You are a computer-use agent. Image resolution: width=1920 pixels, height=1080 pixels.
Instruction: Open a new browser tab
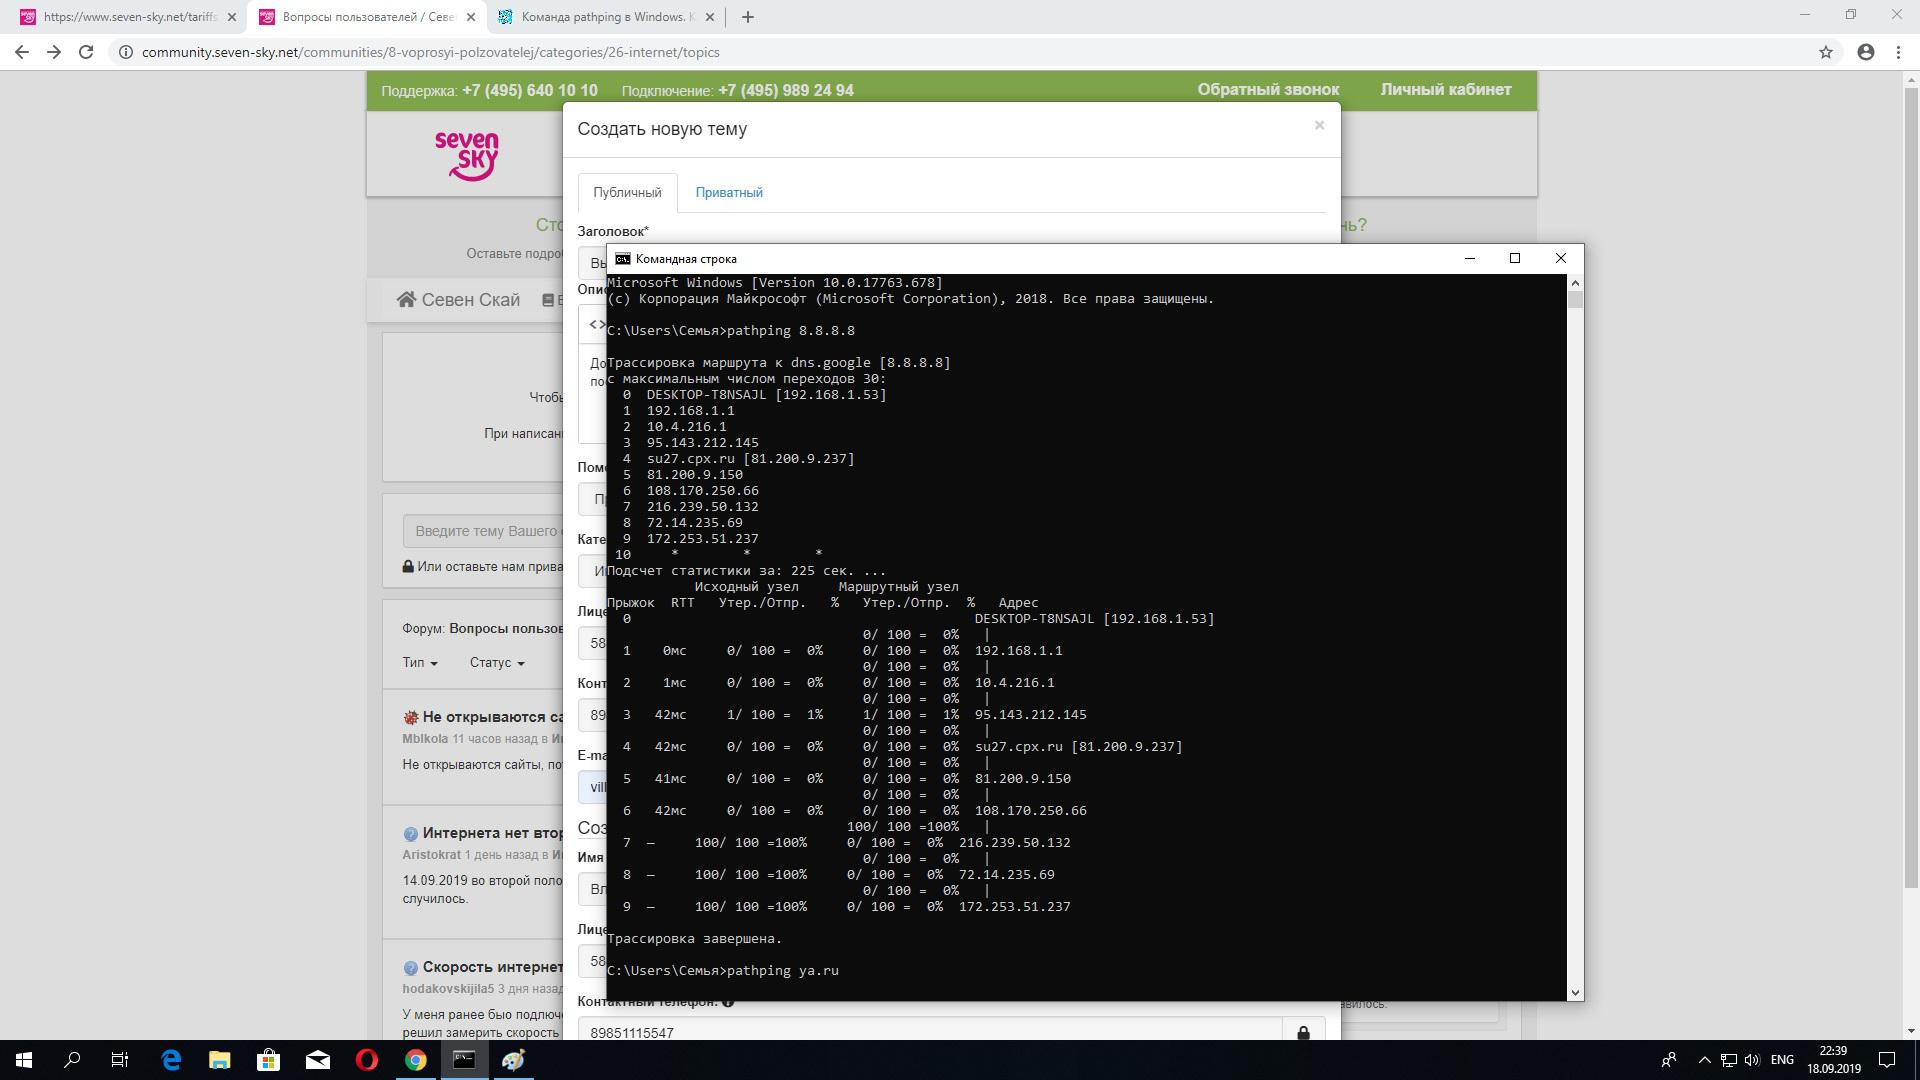[x=748, y=17]
